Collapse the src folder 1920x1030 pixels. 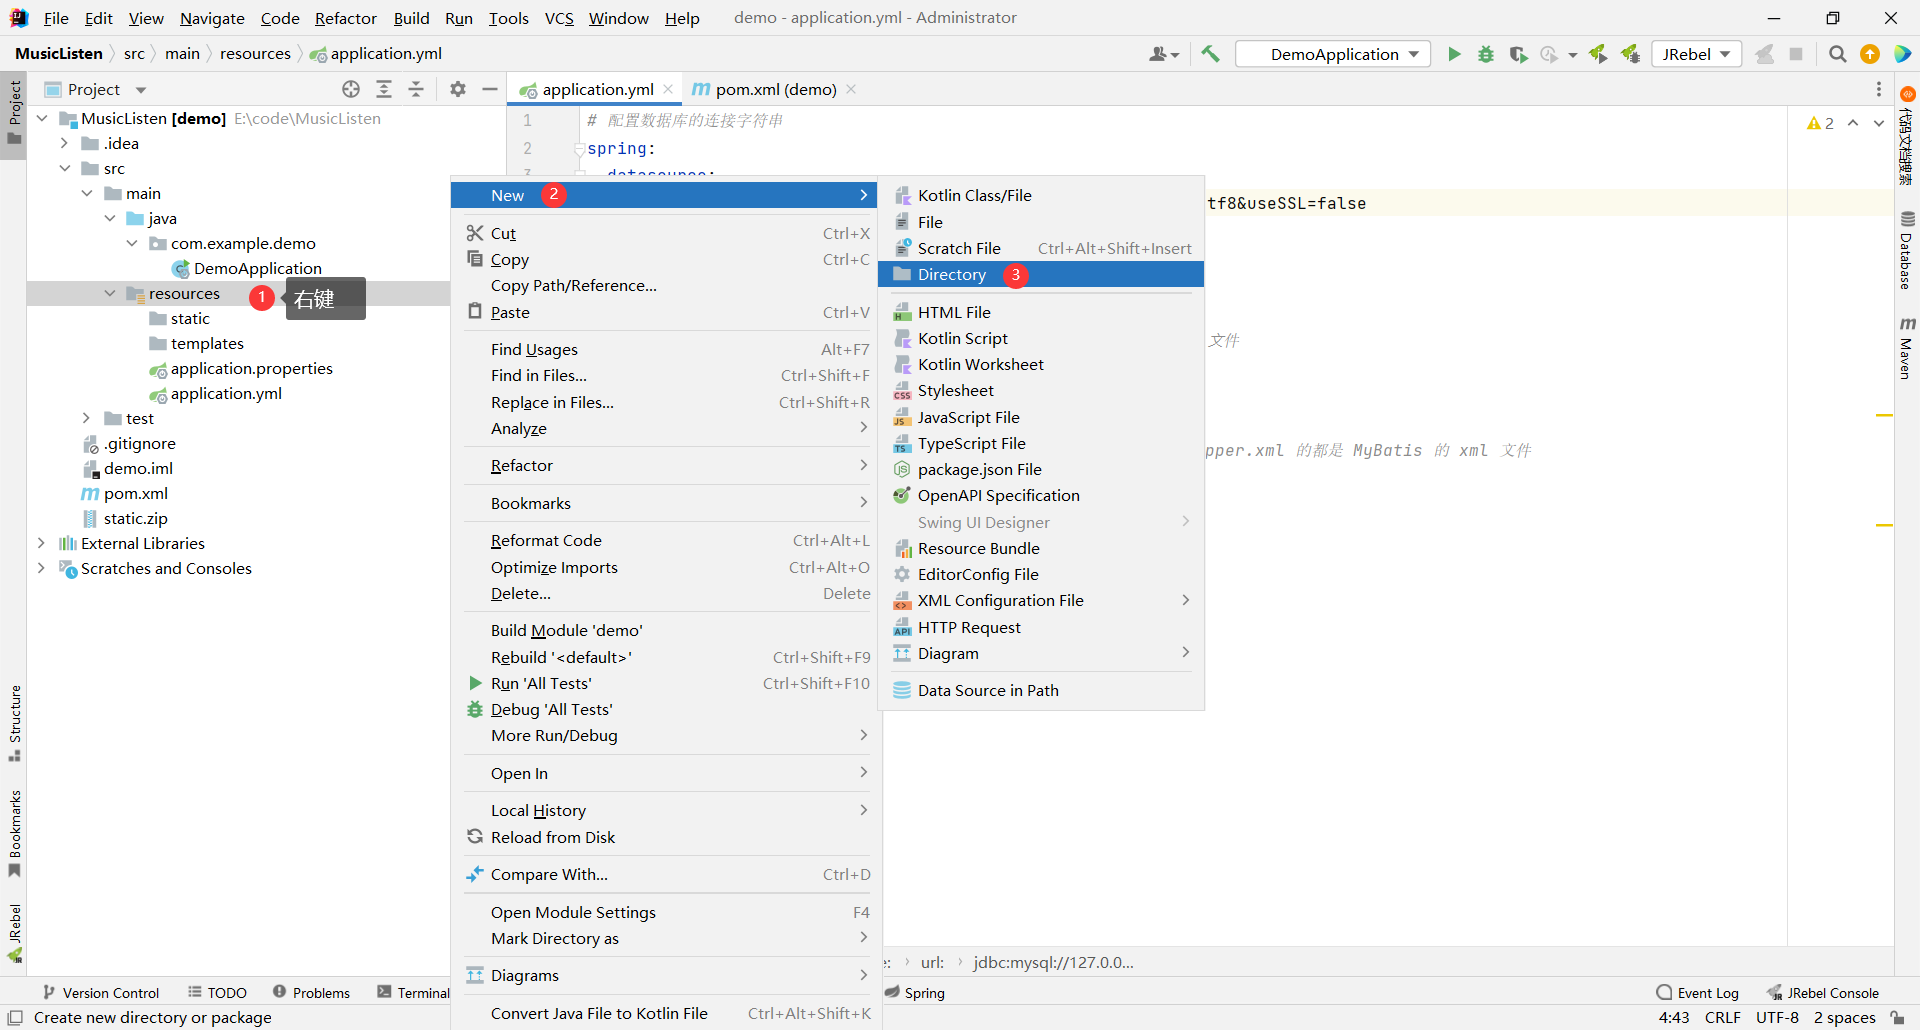[65, 168]
